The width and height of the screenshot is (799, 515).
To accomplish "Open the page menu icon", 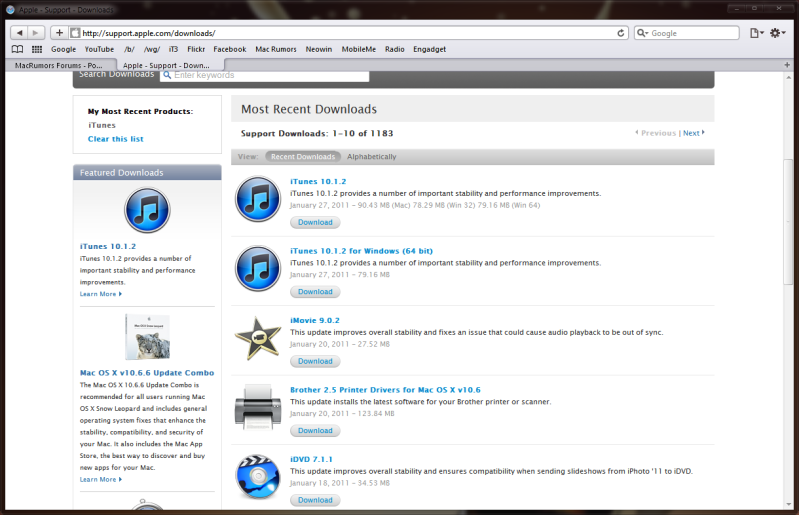I will click(x=756, y=33).
